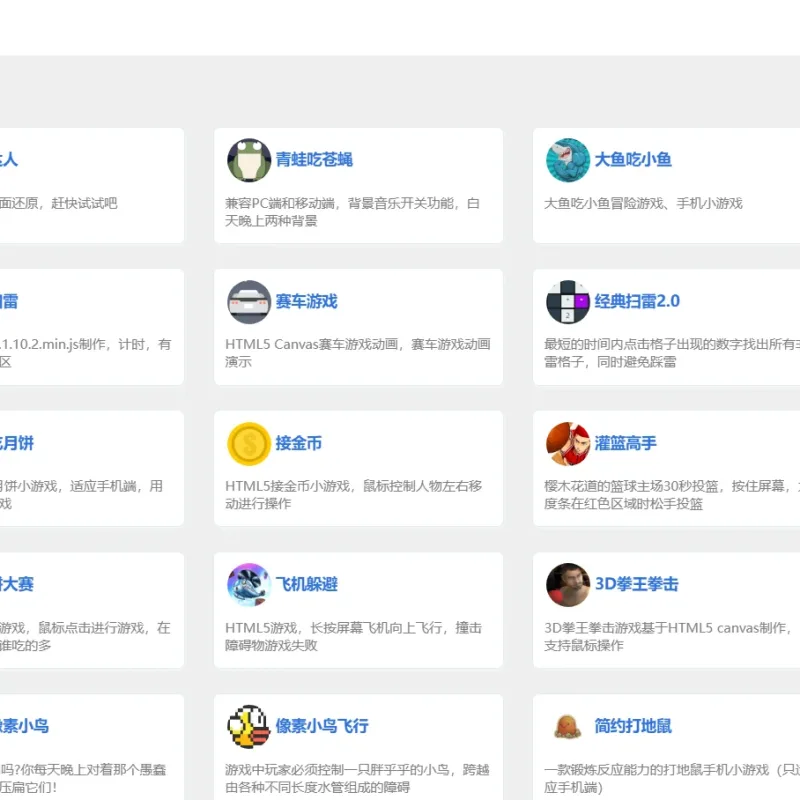The width and height of the screenshot is (800, 800).
Task: Open the basketball player icon of 灌篮高手
Action: (568, 444)
